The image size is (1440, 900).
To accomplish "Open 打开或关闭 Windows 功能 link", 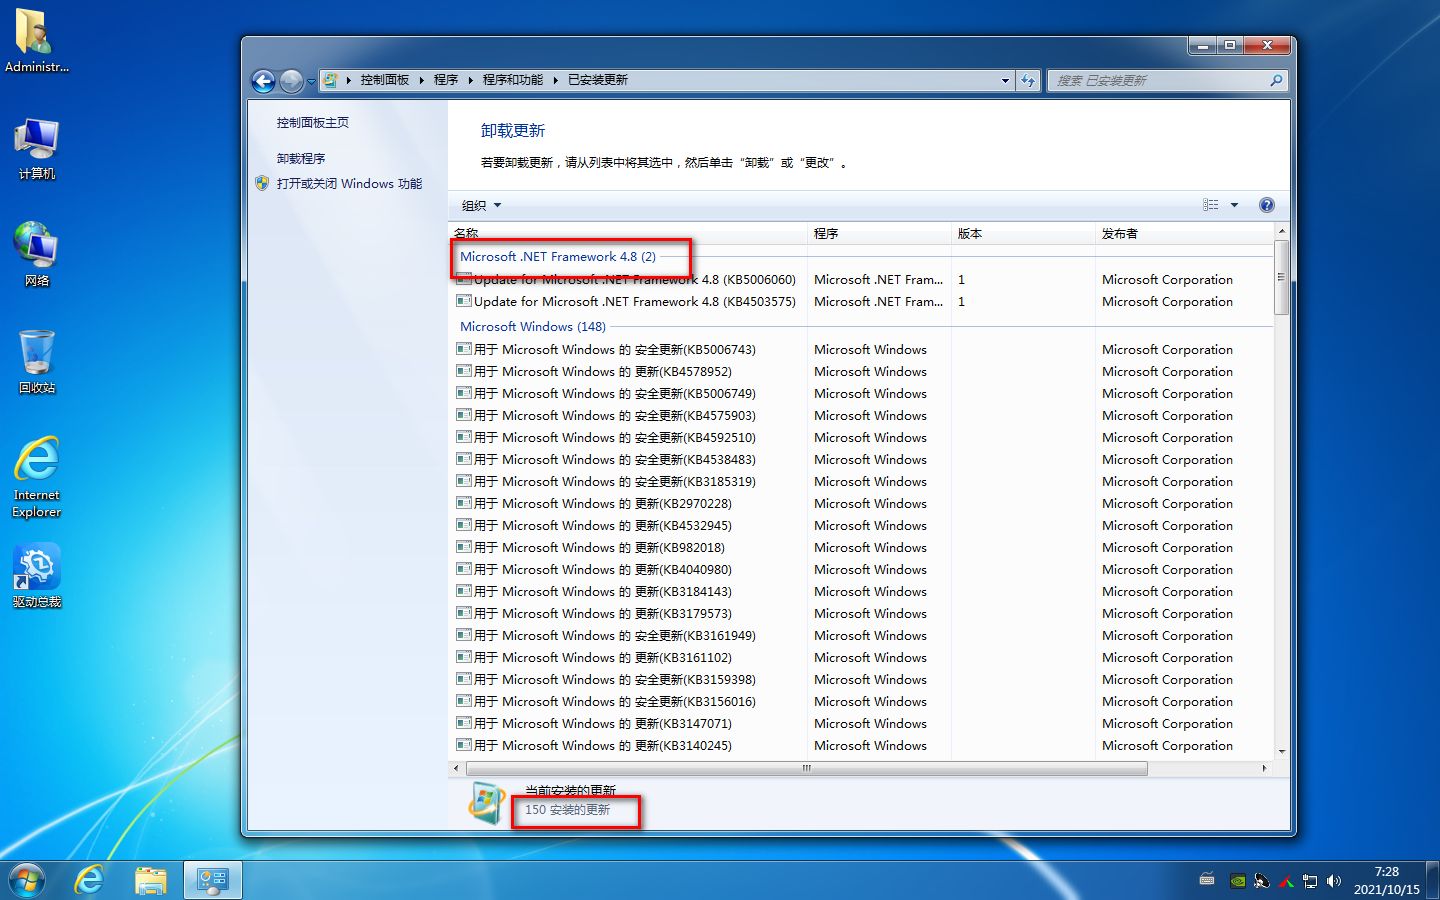I will coord(349,184).
